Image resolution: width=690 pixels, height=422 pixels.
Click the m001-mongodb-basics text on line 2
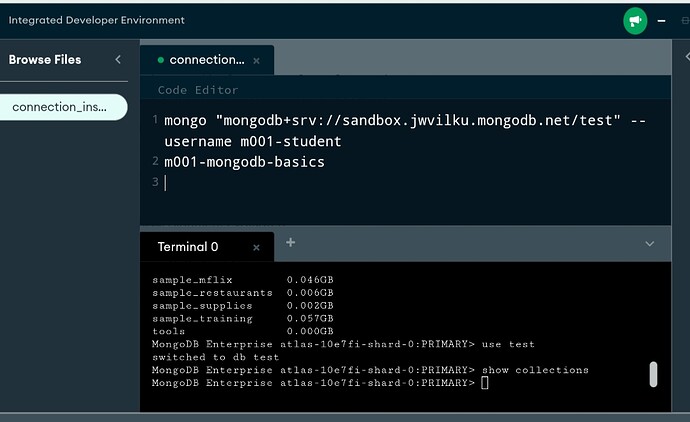[244, 162]
